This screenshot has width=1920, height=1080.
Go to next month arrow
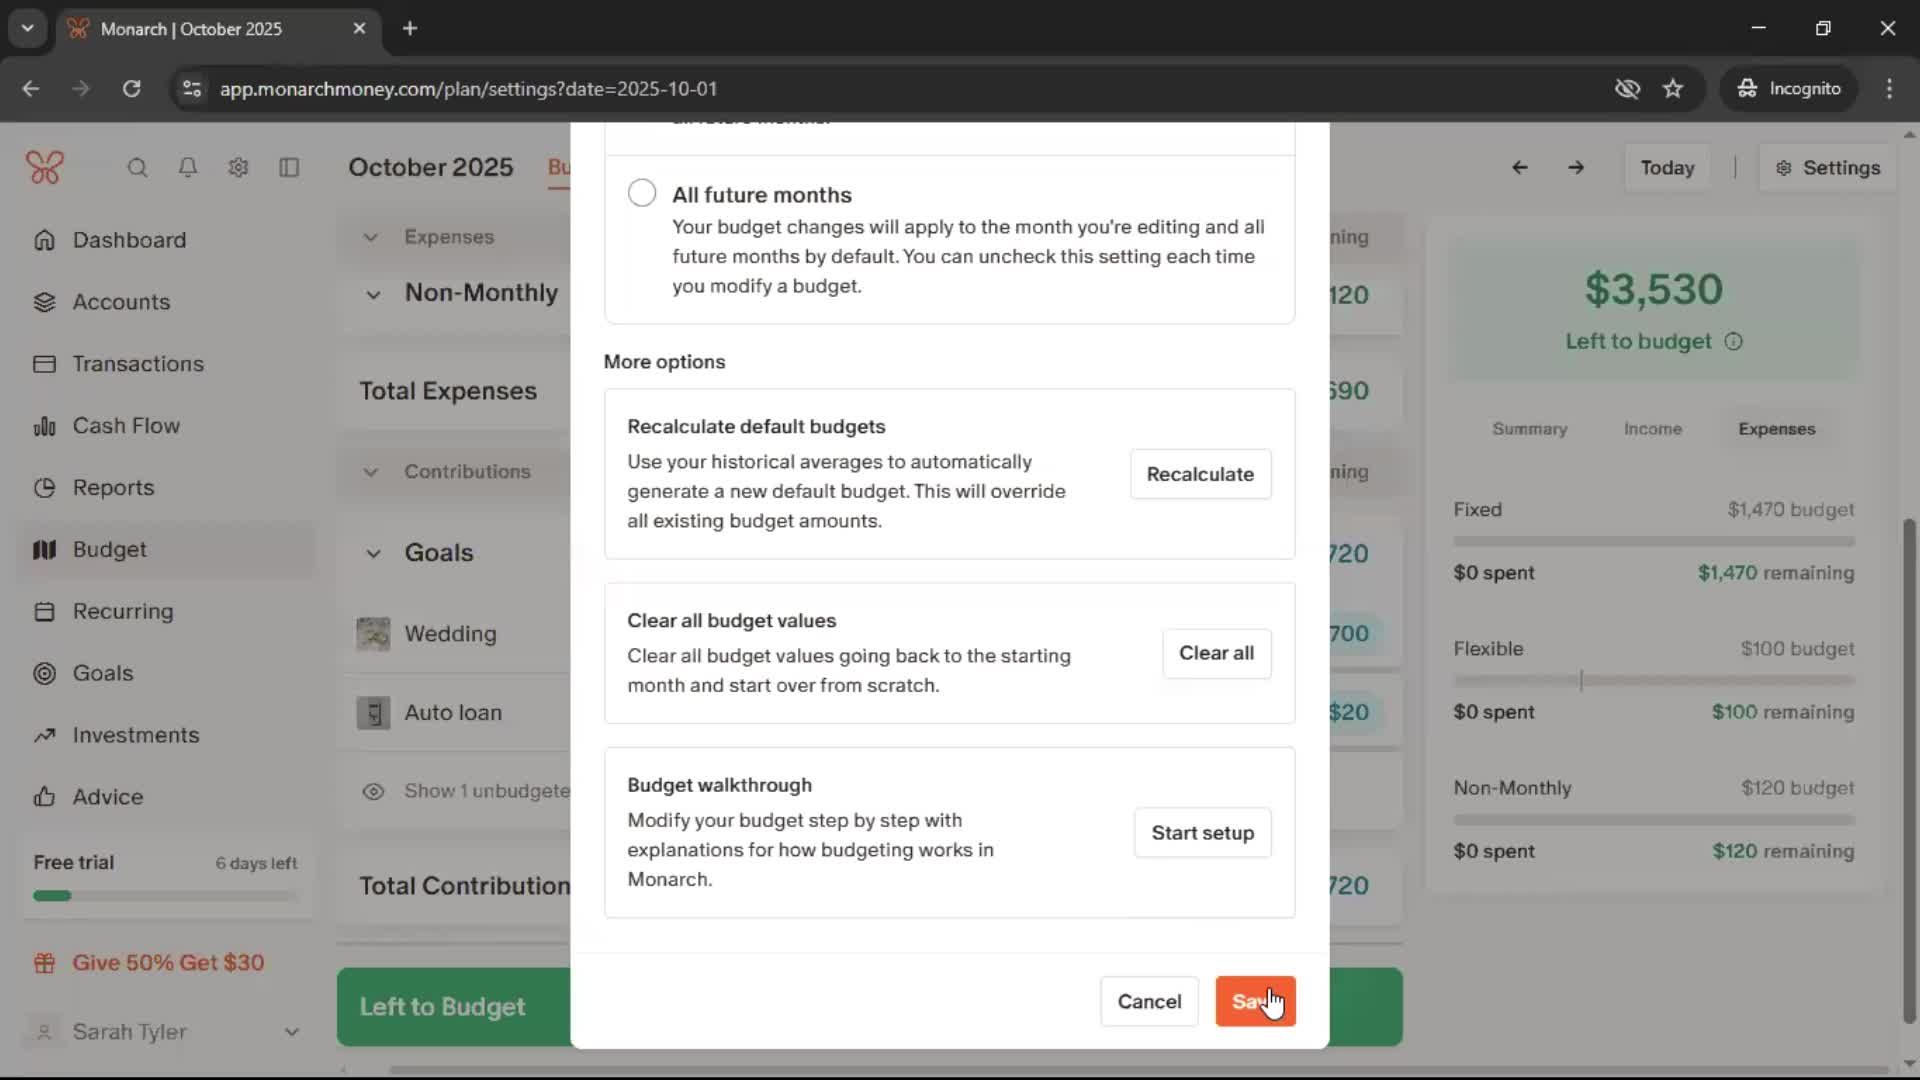click(x=1576, y=168)
